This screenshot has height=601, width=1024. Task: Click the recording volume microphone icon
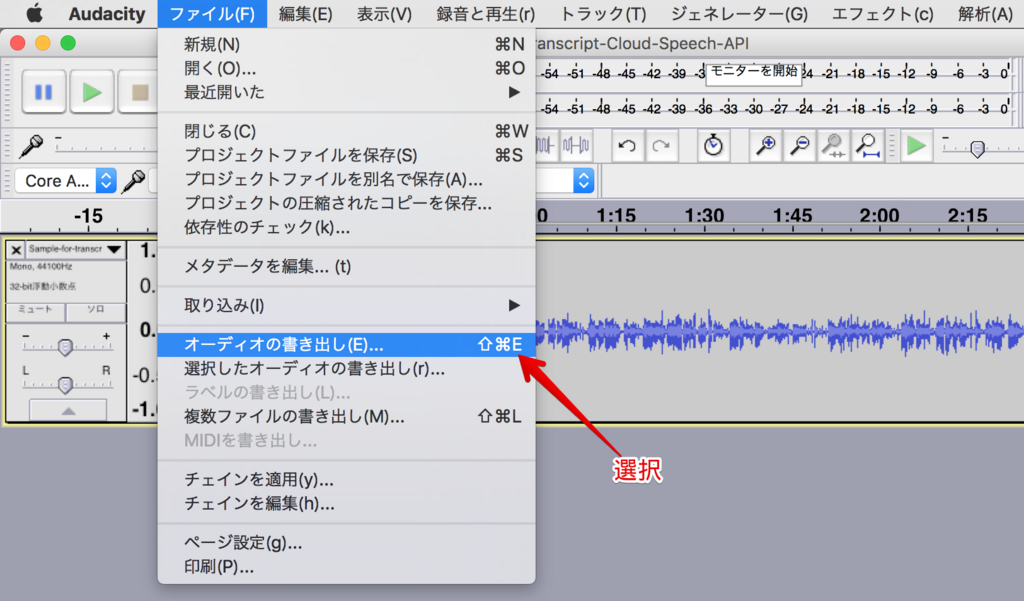pos(31,146)
